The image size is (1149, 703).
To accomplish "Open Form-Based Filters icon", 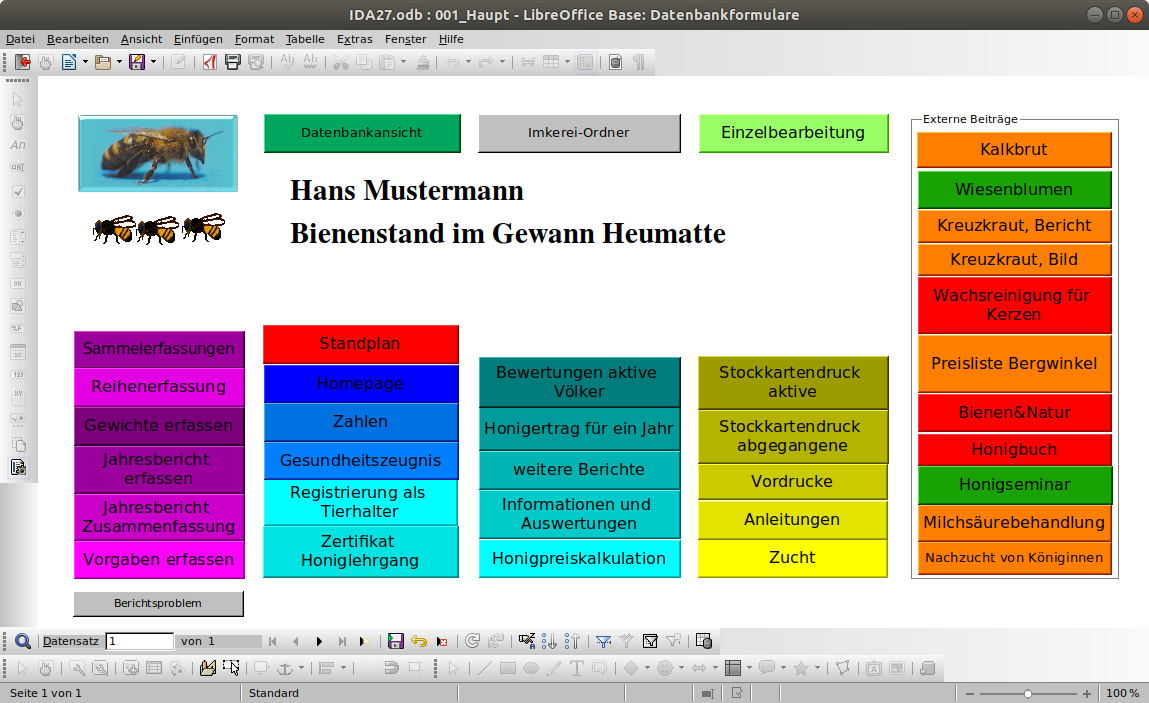I will pyautogui.click(x=650, y=641).
